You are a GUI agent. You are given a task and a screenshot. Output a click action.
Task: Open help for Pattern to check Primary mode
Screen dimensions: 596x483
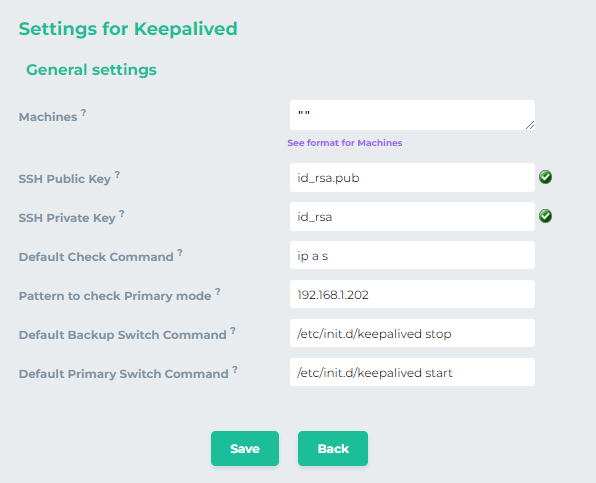(217, 292)
